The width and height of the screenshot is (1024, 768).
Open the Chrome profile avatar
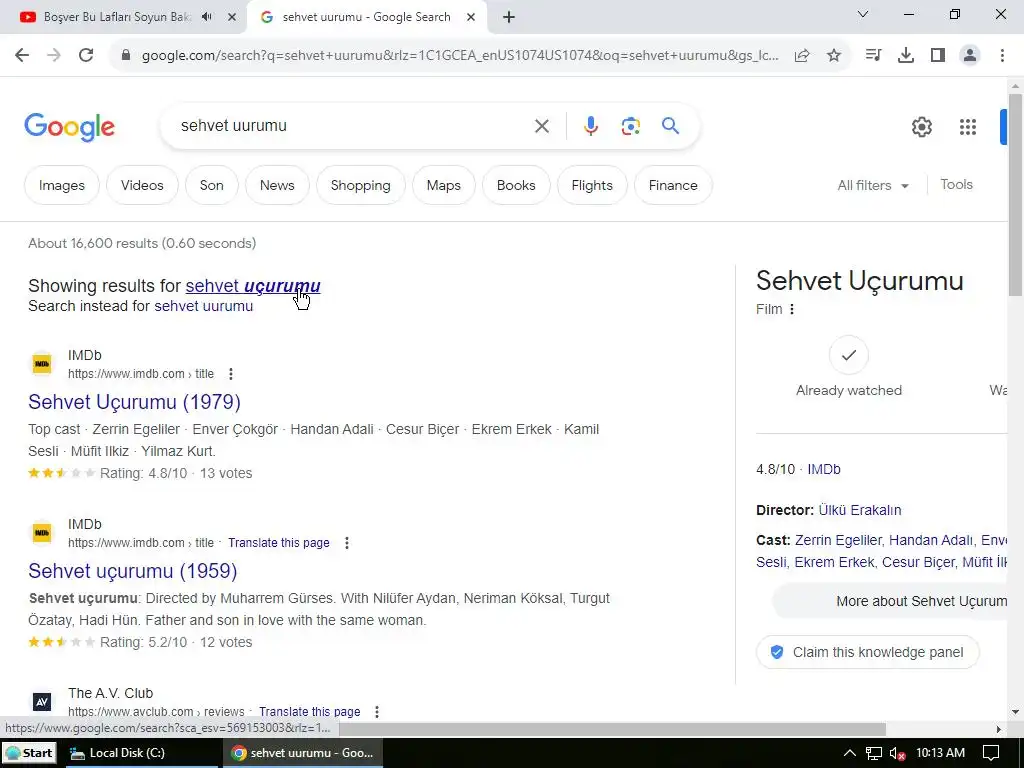click(970, 56)
